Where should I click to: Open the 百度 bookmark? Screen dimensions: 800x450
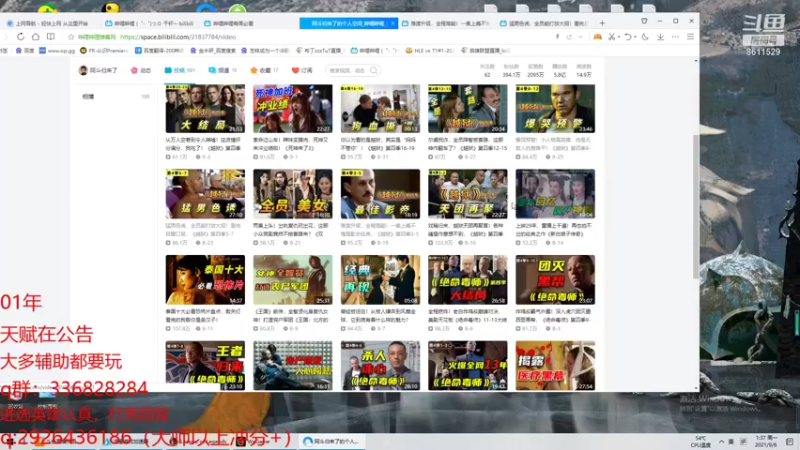tap(25, 51)
